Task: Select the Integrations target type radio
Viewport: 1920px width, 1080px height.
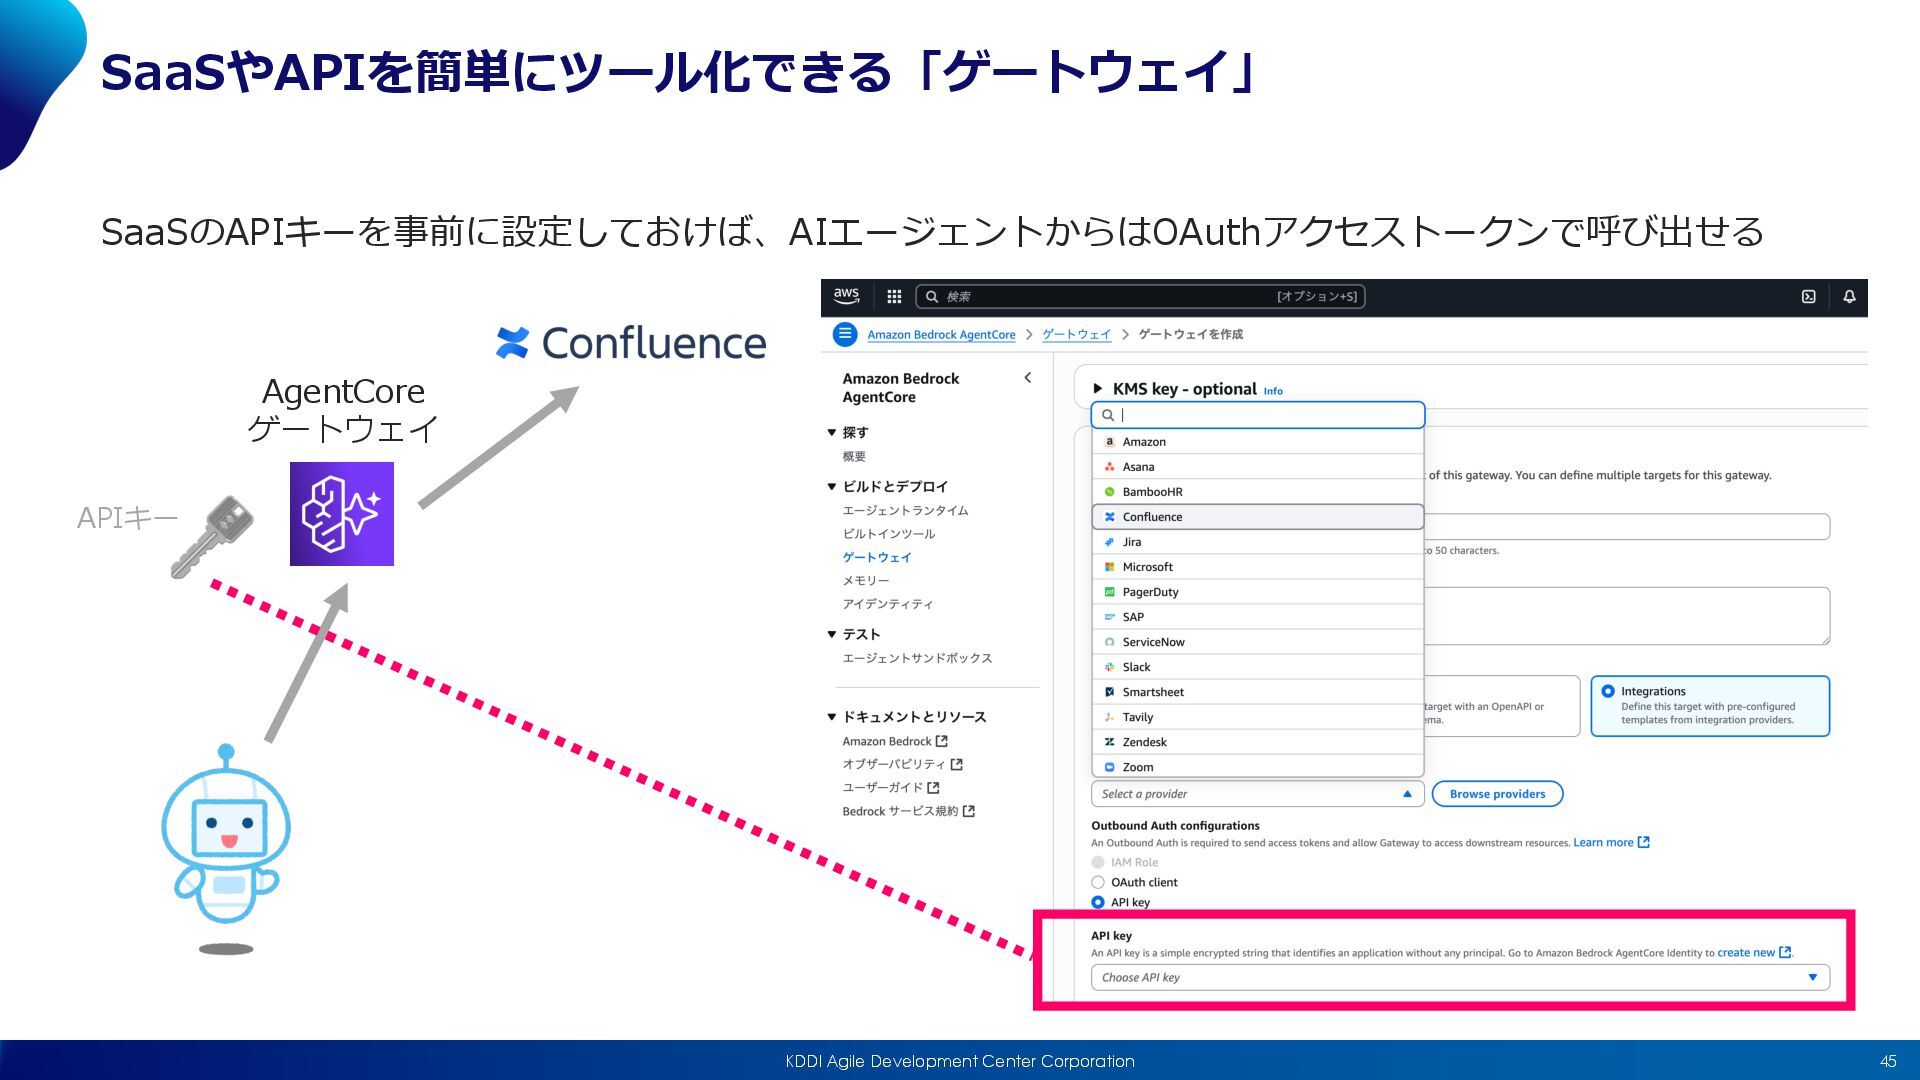Action: 1608,691
